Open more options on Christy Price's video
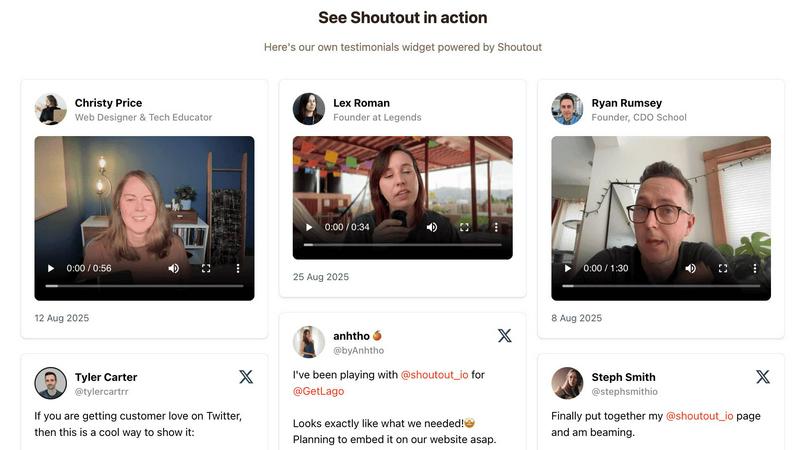 238,268
